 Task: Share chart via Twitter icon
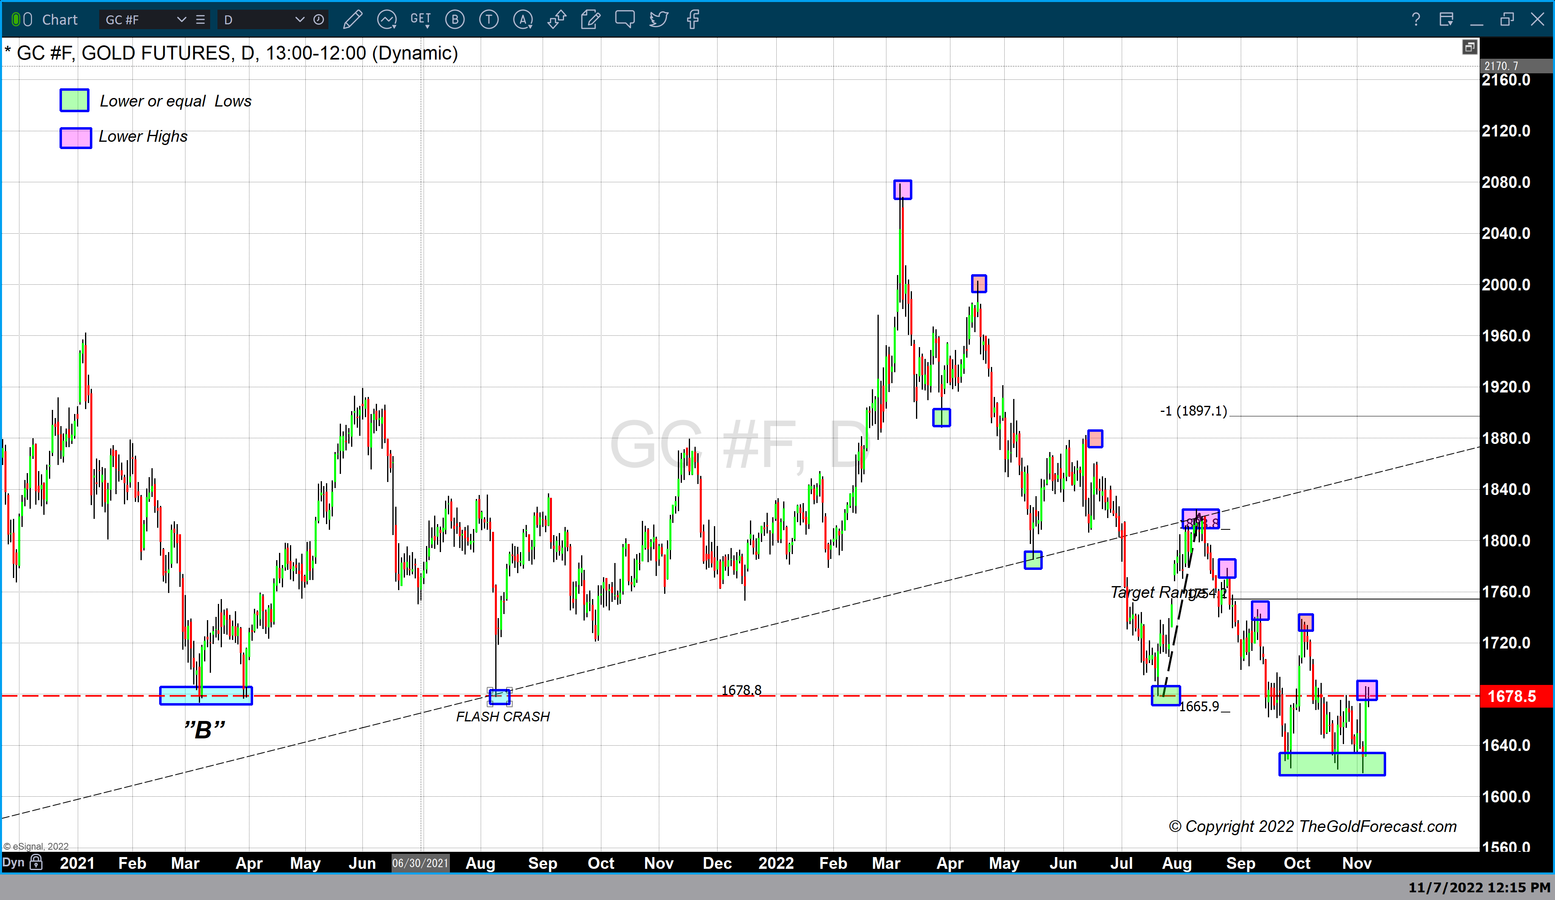tap(659, 19)
